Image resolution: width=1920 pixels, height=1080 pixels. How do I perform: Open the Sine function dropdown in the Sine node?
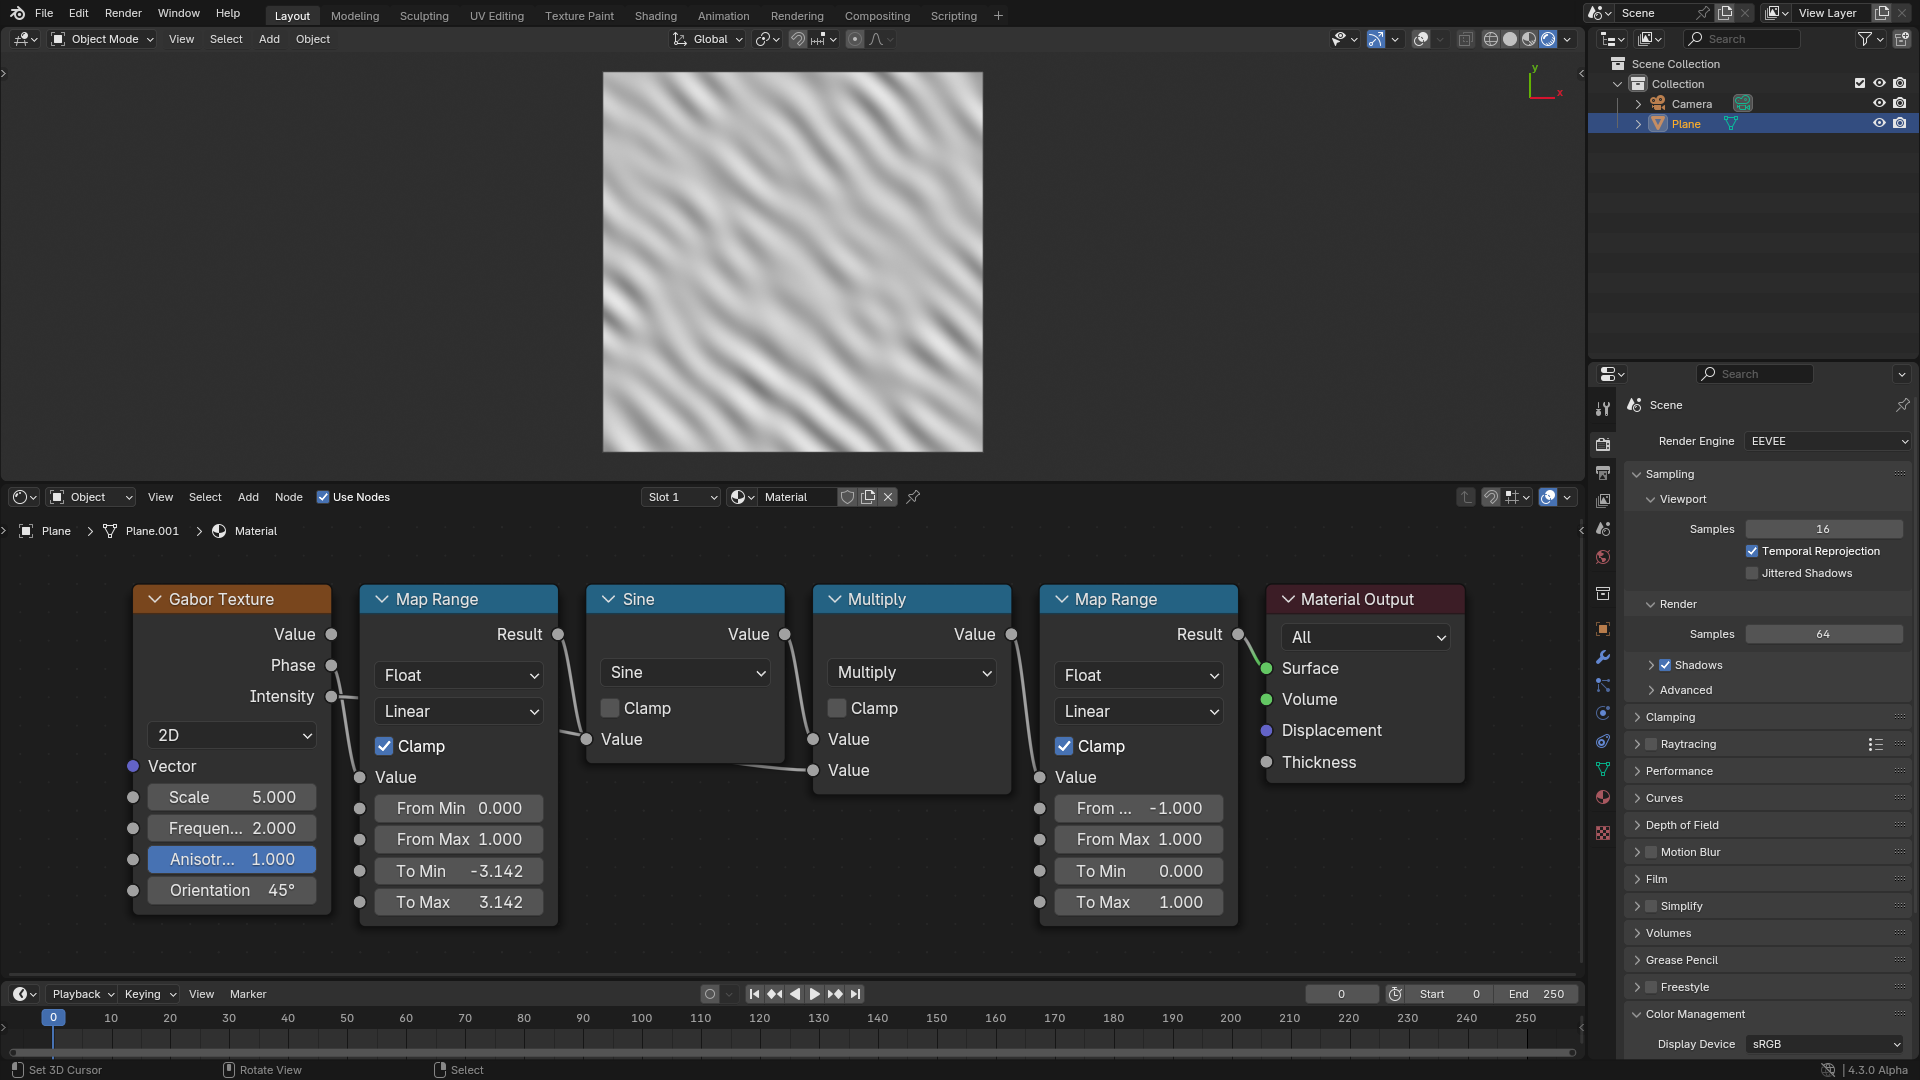pyautogui.click(x=685, y=672)
